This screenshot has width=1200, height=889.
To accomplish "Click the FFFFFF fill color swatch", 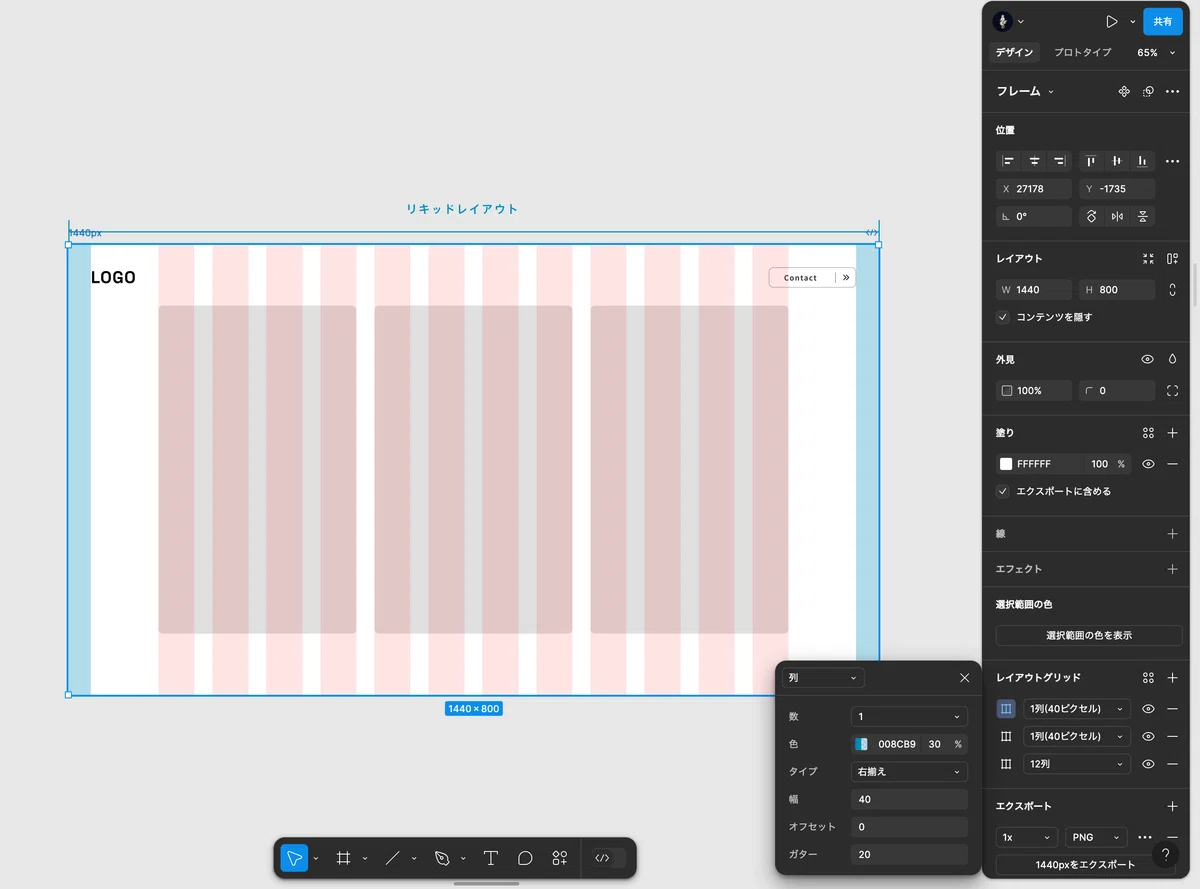I will pyautogui.click(x=1006, y=464).
